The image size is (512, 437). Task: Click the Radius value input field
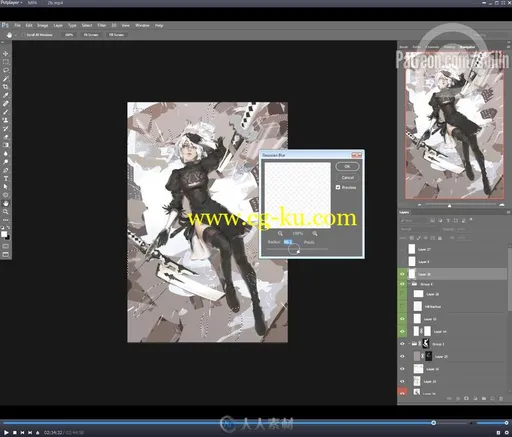(x=288, y=242)
